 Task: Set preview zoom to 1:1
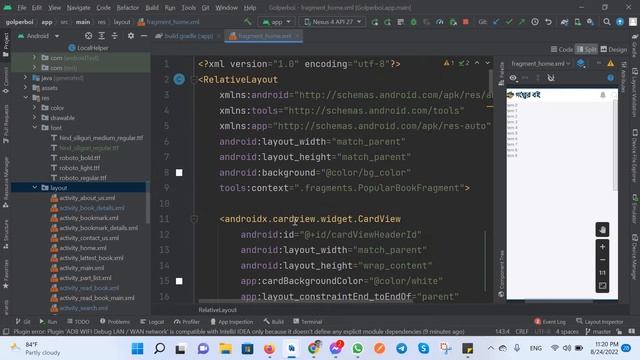tap(602, 273)
